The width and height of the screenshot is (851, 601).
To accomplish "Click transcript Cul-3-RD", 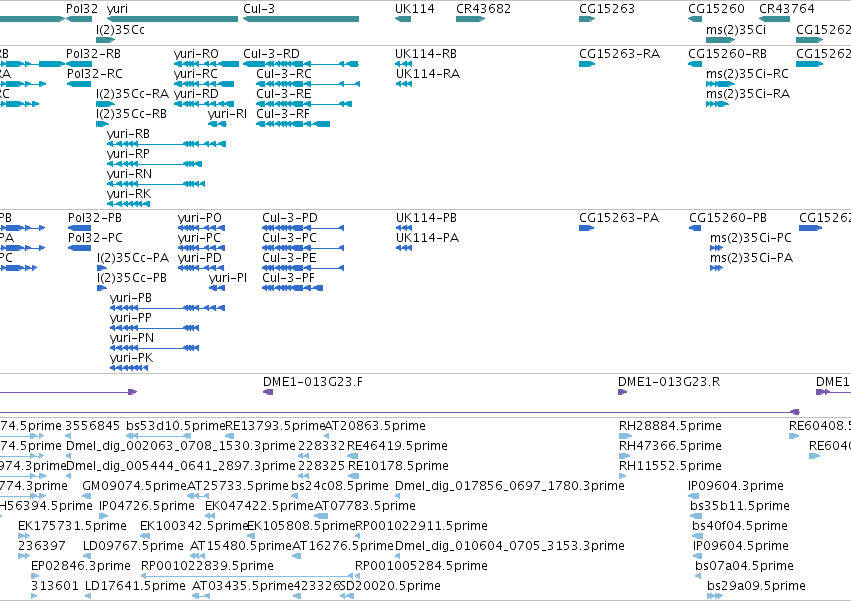I will pos(271,54).
